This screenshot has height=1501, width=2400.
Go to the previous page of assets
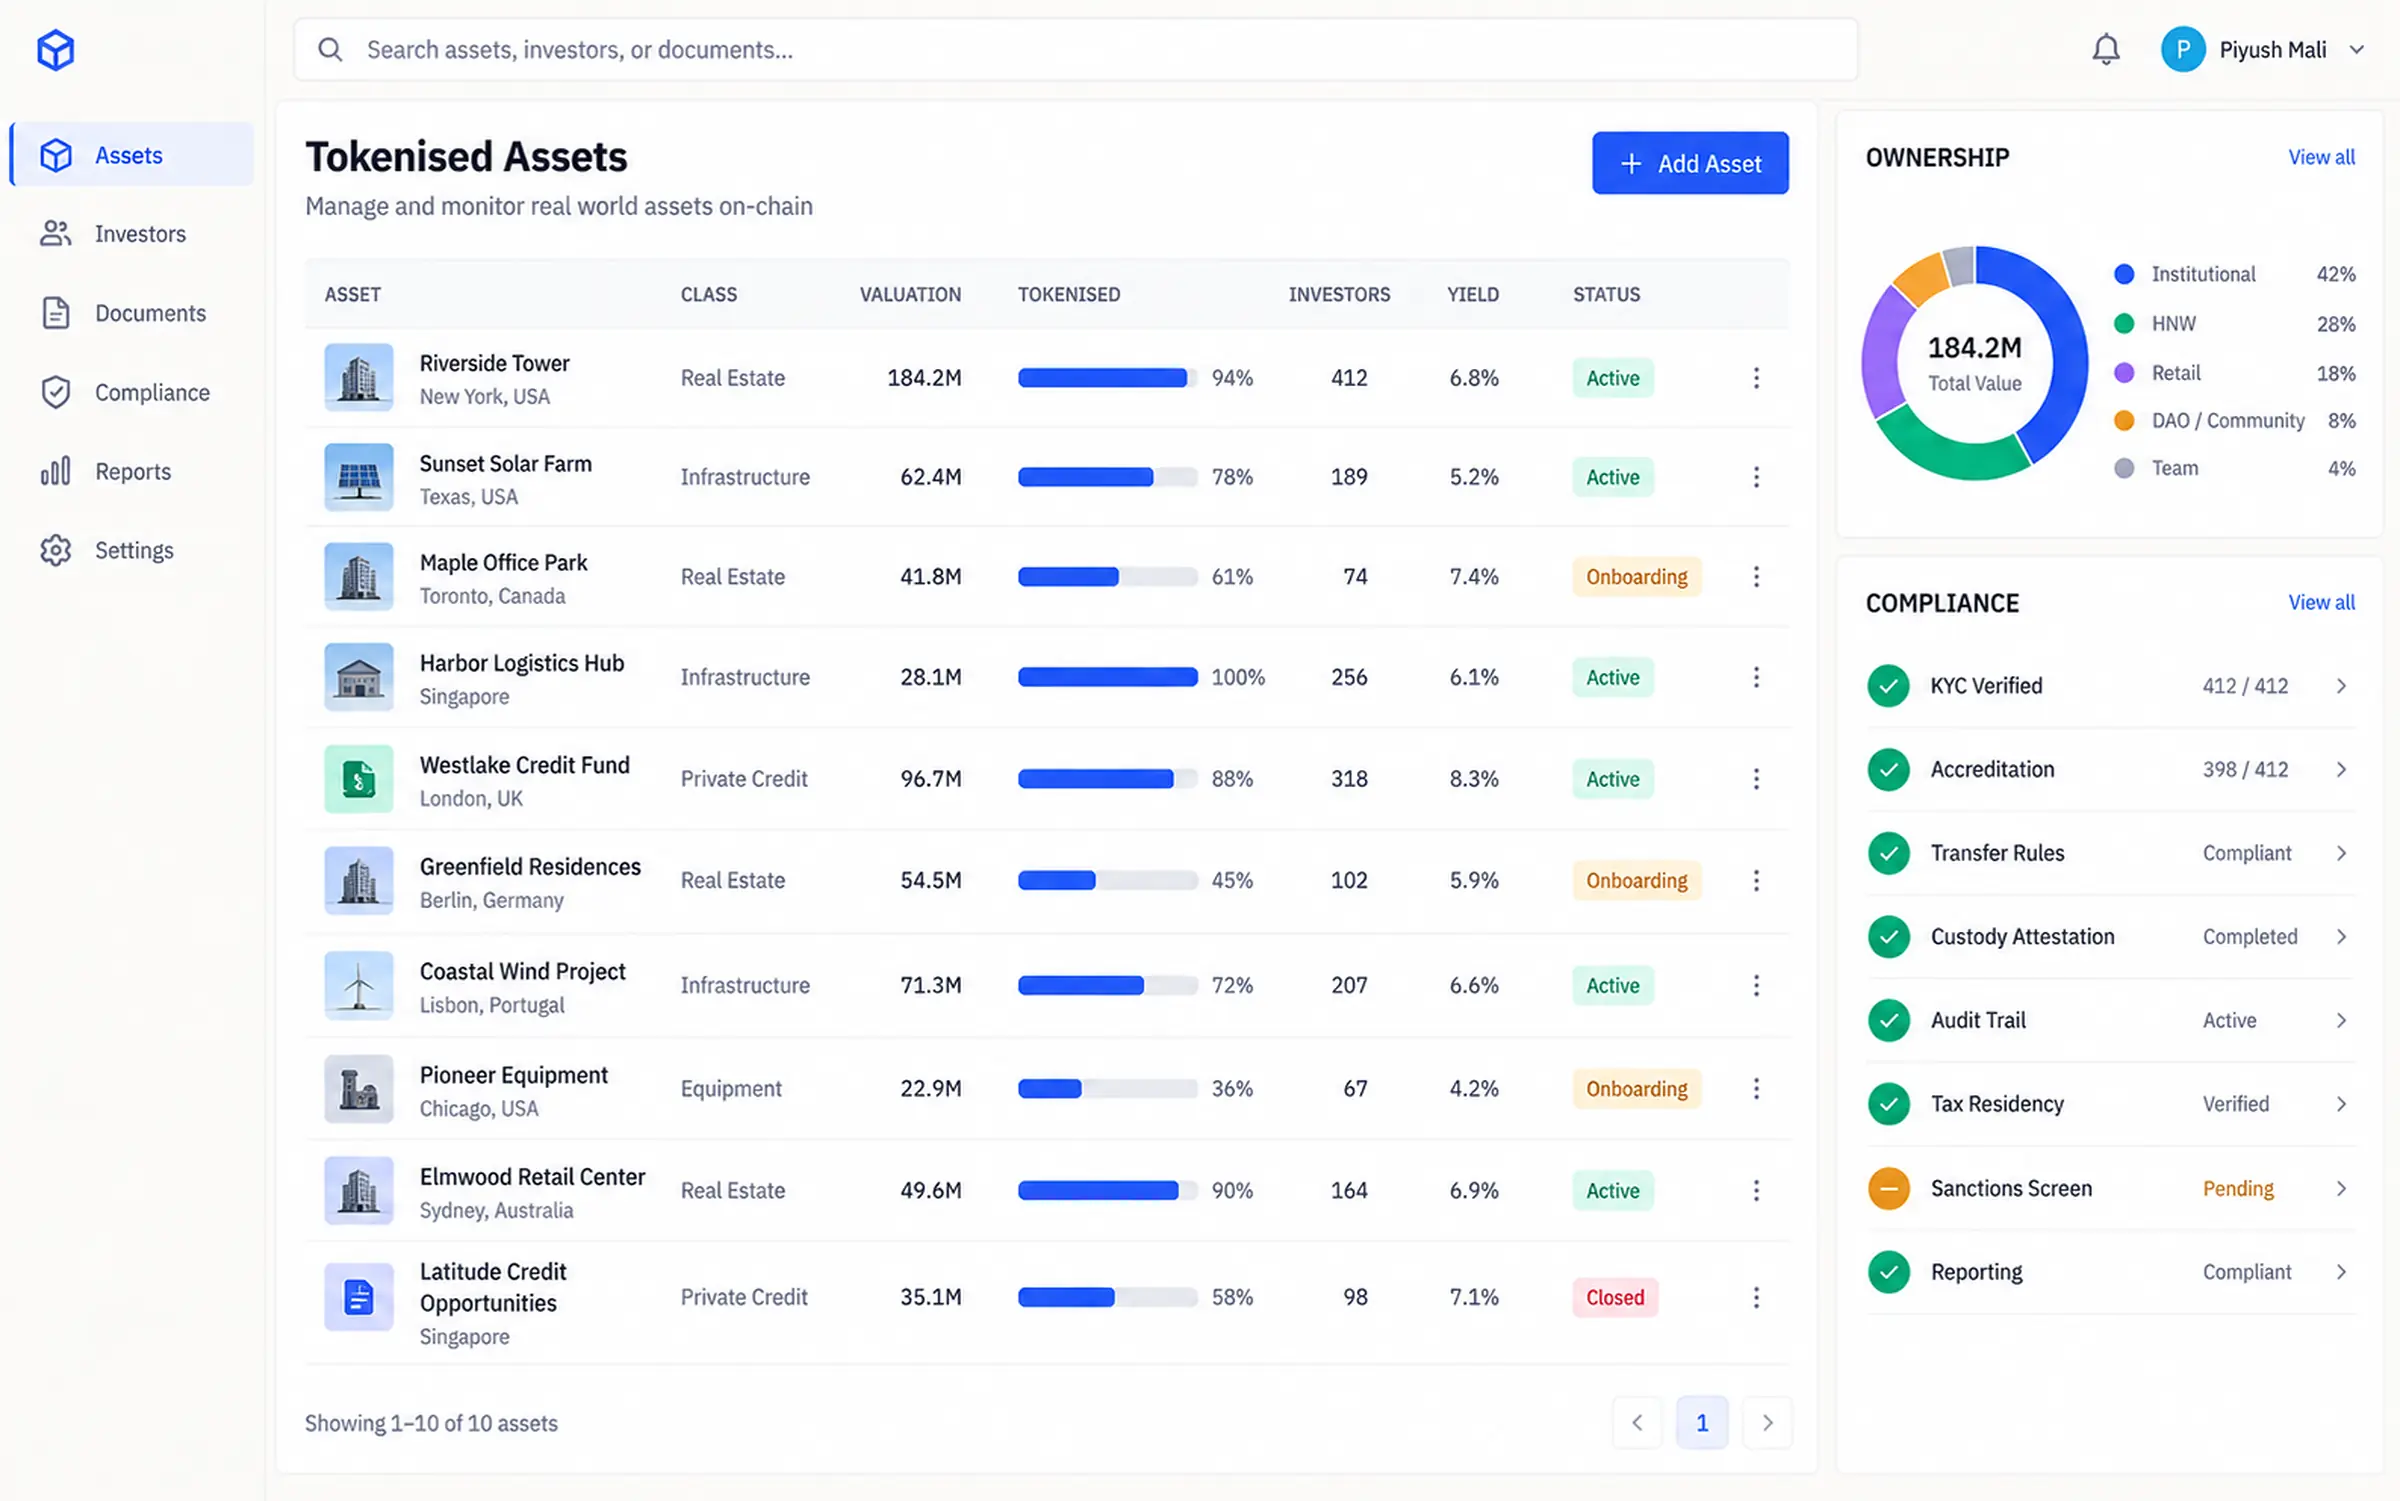coord(1637,1422)
